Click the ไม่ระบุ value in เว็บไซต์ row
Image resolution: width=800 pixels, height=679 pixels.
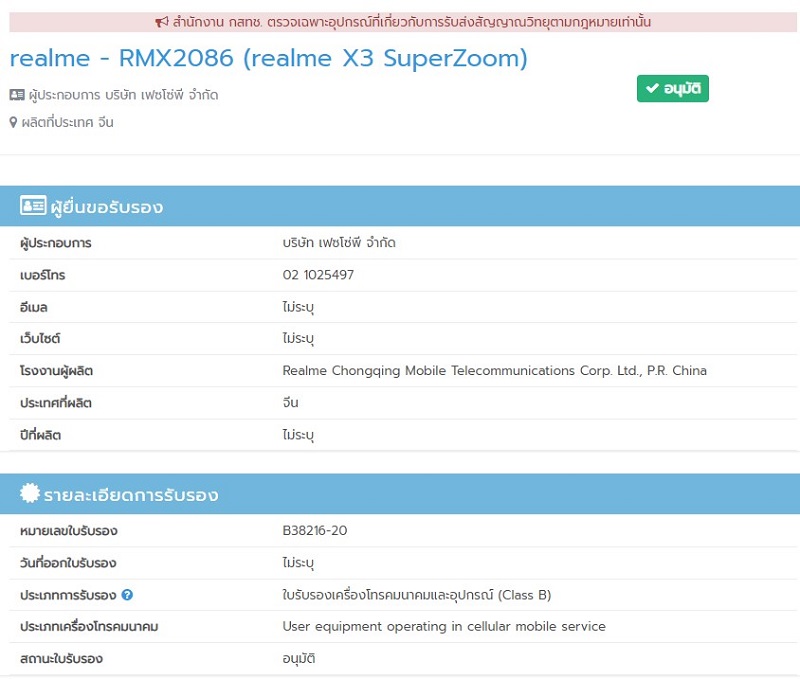[298, 338]
